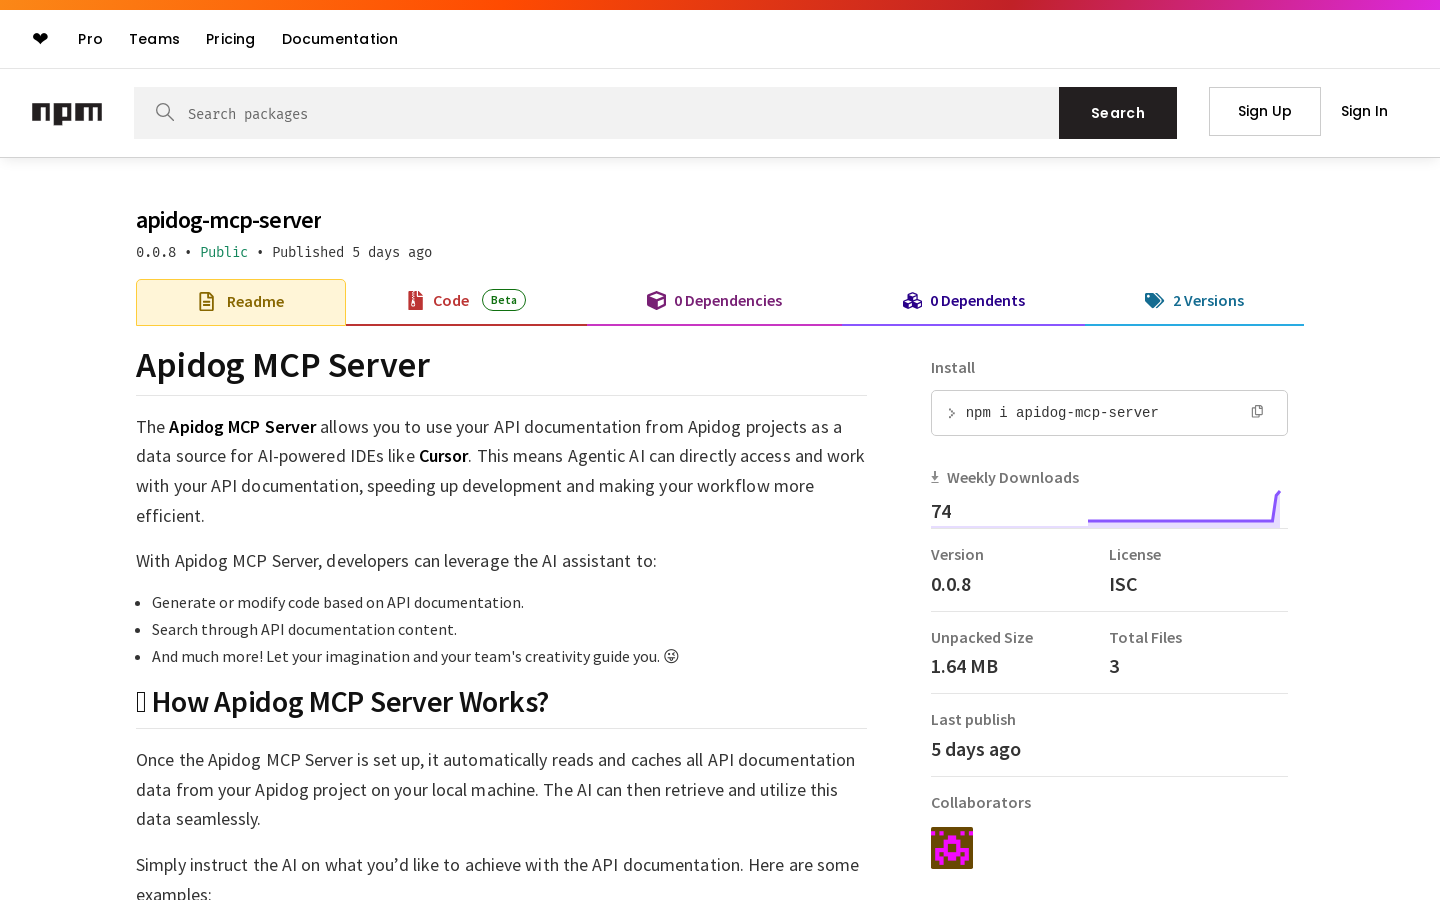Click the Readme file icon
1440x900 pixels.
207,302
